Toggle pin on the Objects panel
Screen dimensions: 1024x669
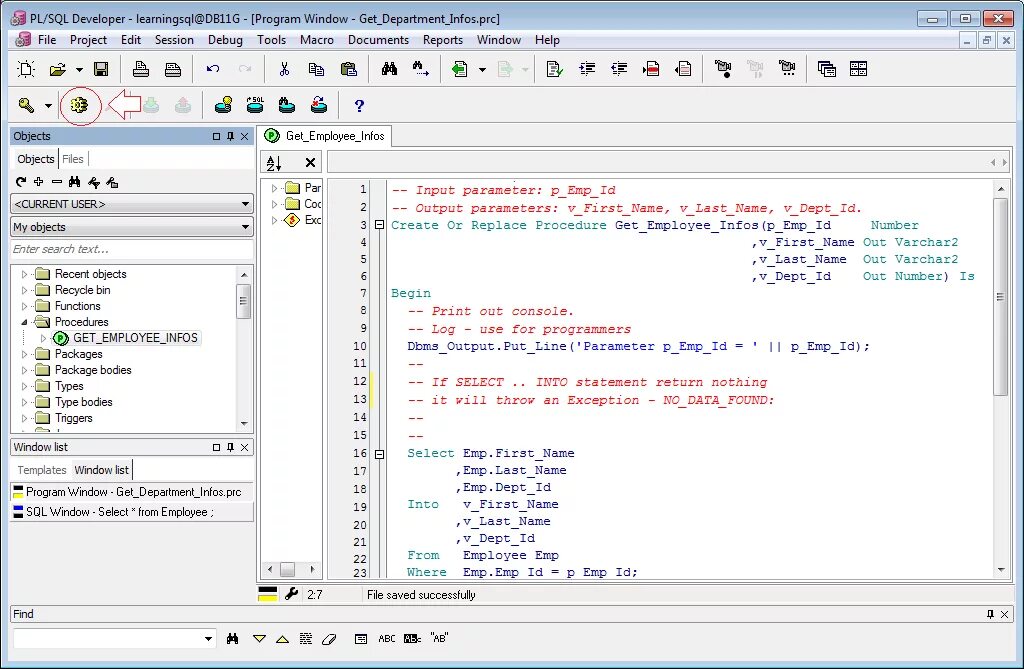pyautogui.click(x=231, y=136)
